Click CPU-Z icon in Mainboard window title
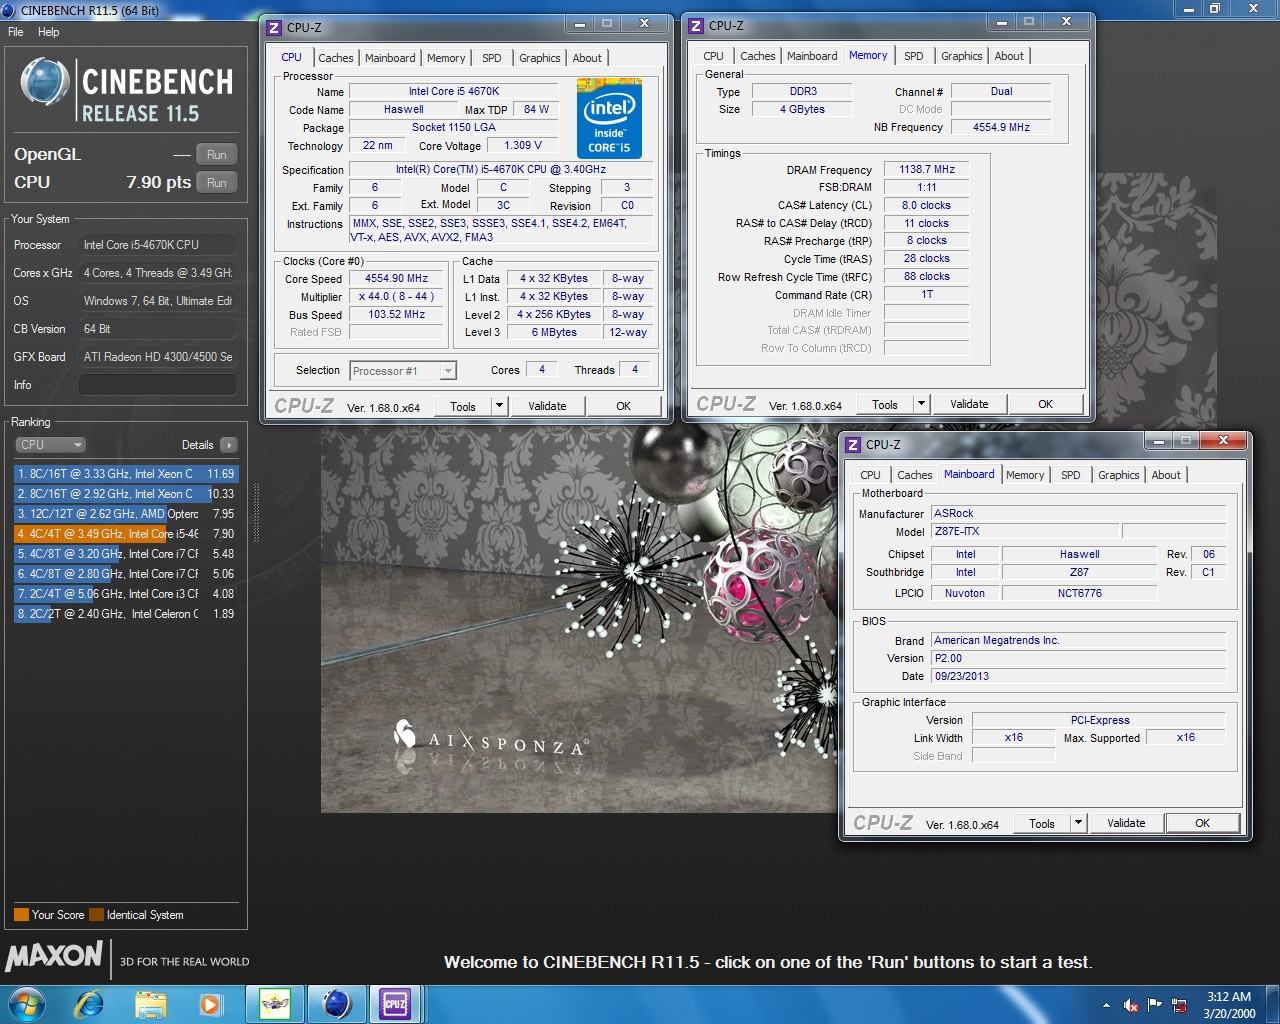This screenshot has height=1024, width=1280. [x=853, y=445]
